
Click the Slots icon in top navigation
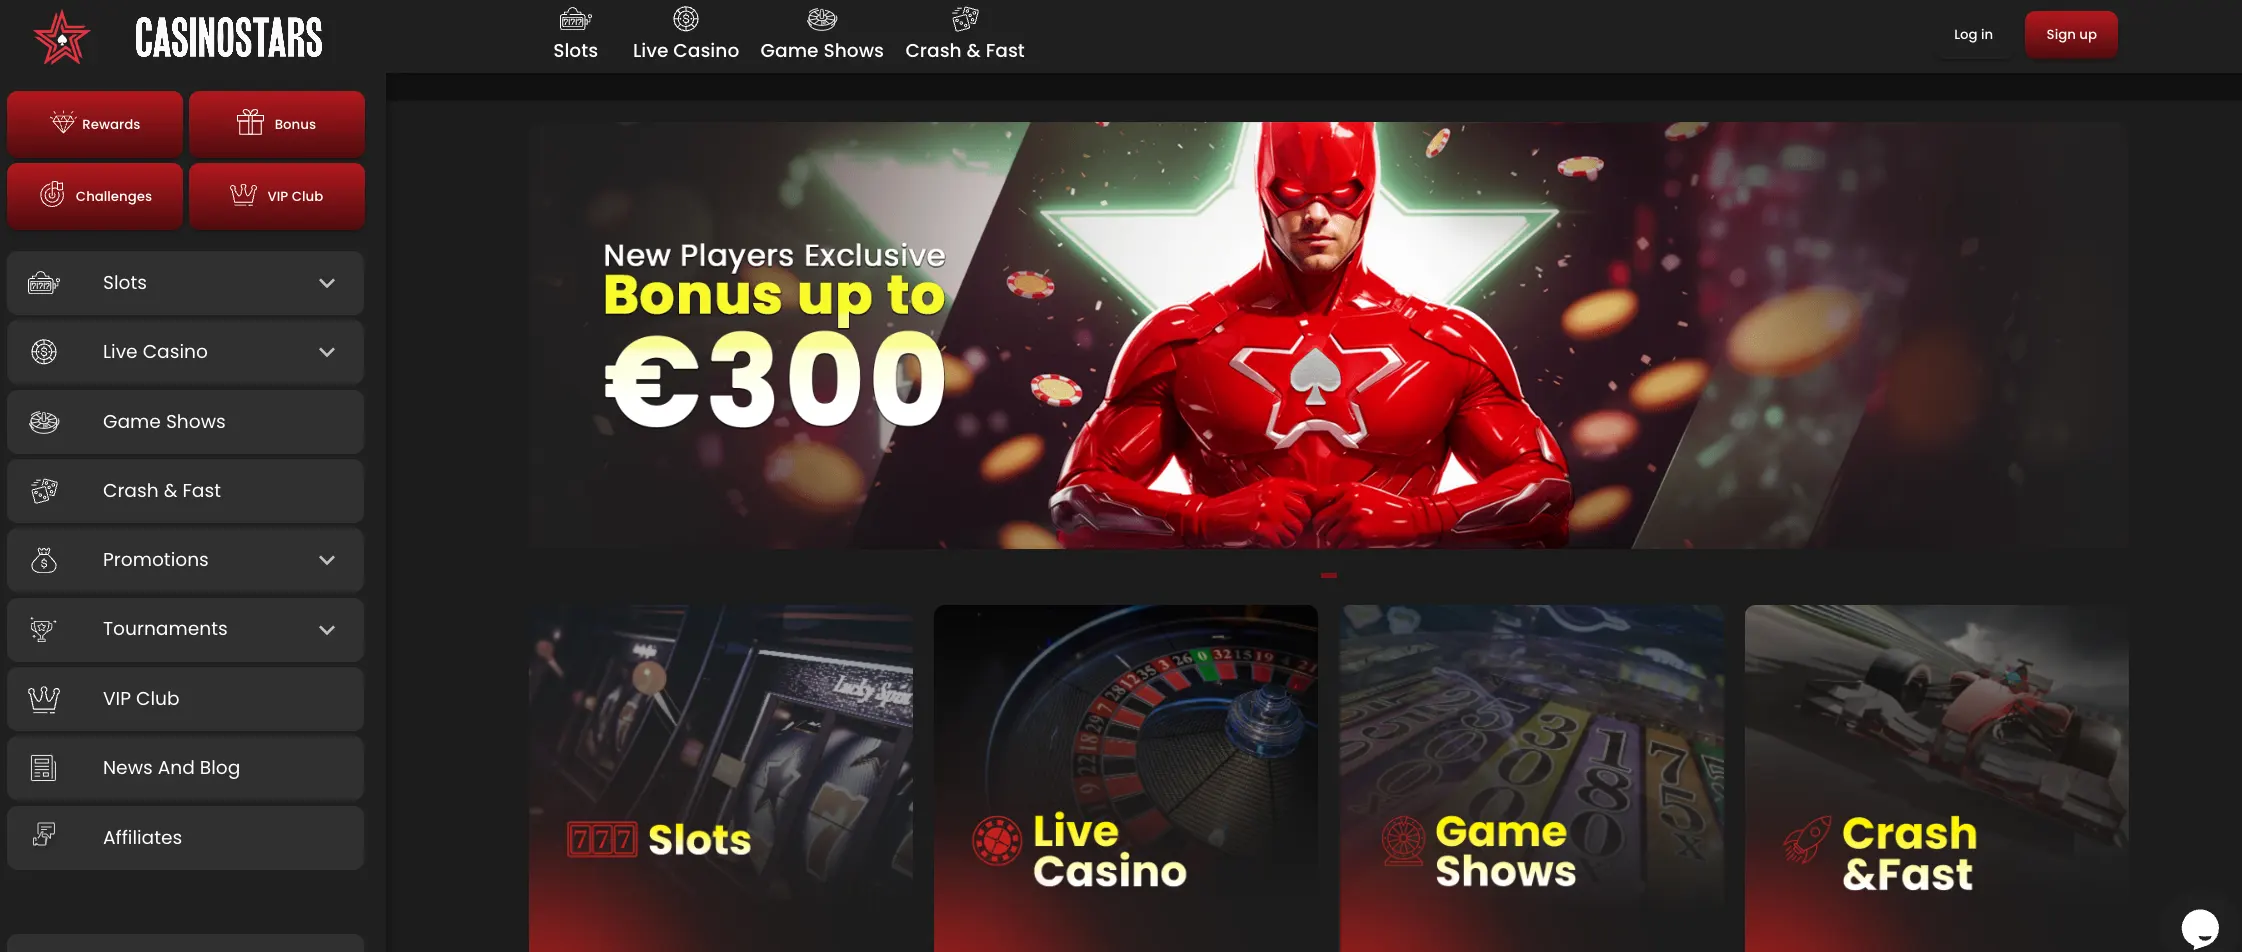tap(575, 18)
